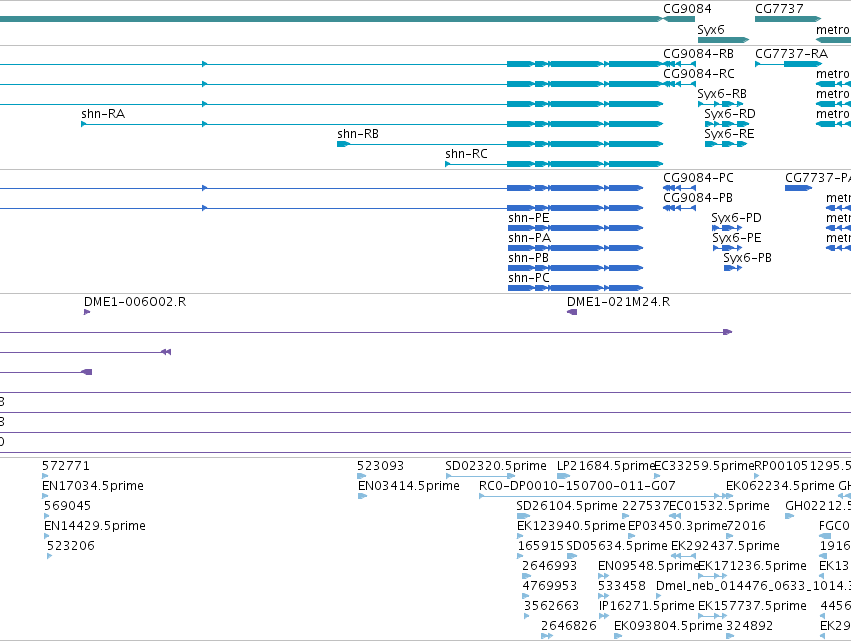
Task: Select the Syx6-PB protein label
Action: [747, 258]
